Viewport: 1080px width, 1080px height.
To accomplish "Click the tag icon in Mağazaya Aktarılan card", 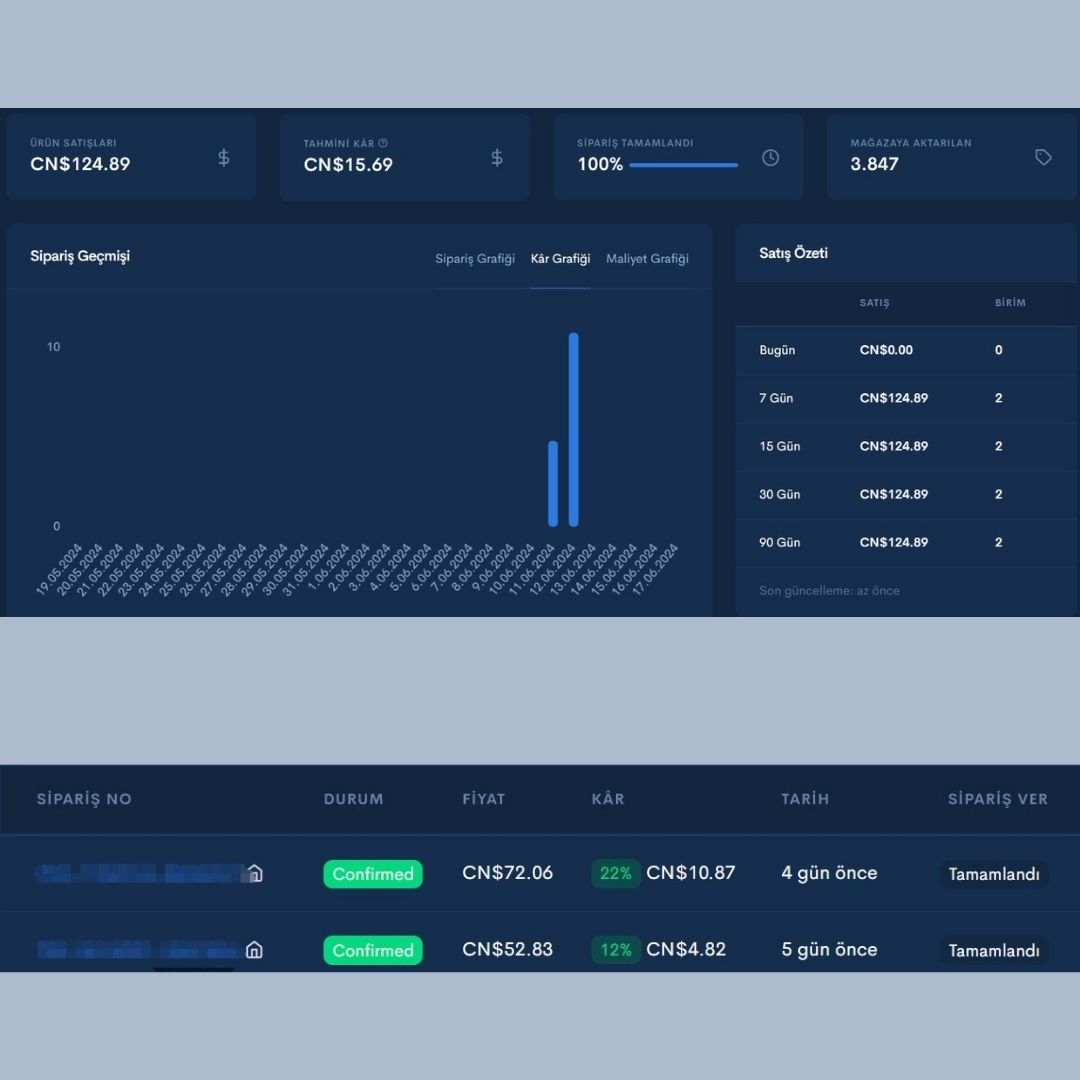I will pos(1043,157).
